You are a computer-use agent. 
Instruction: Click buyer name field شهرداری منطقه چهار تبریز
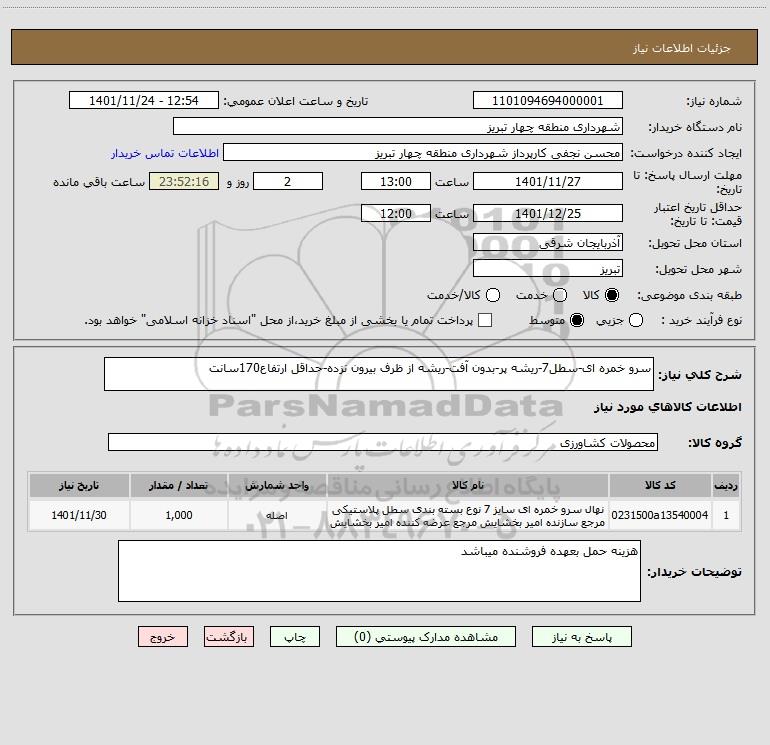click(x=398, y=127)
